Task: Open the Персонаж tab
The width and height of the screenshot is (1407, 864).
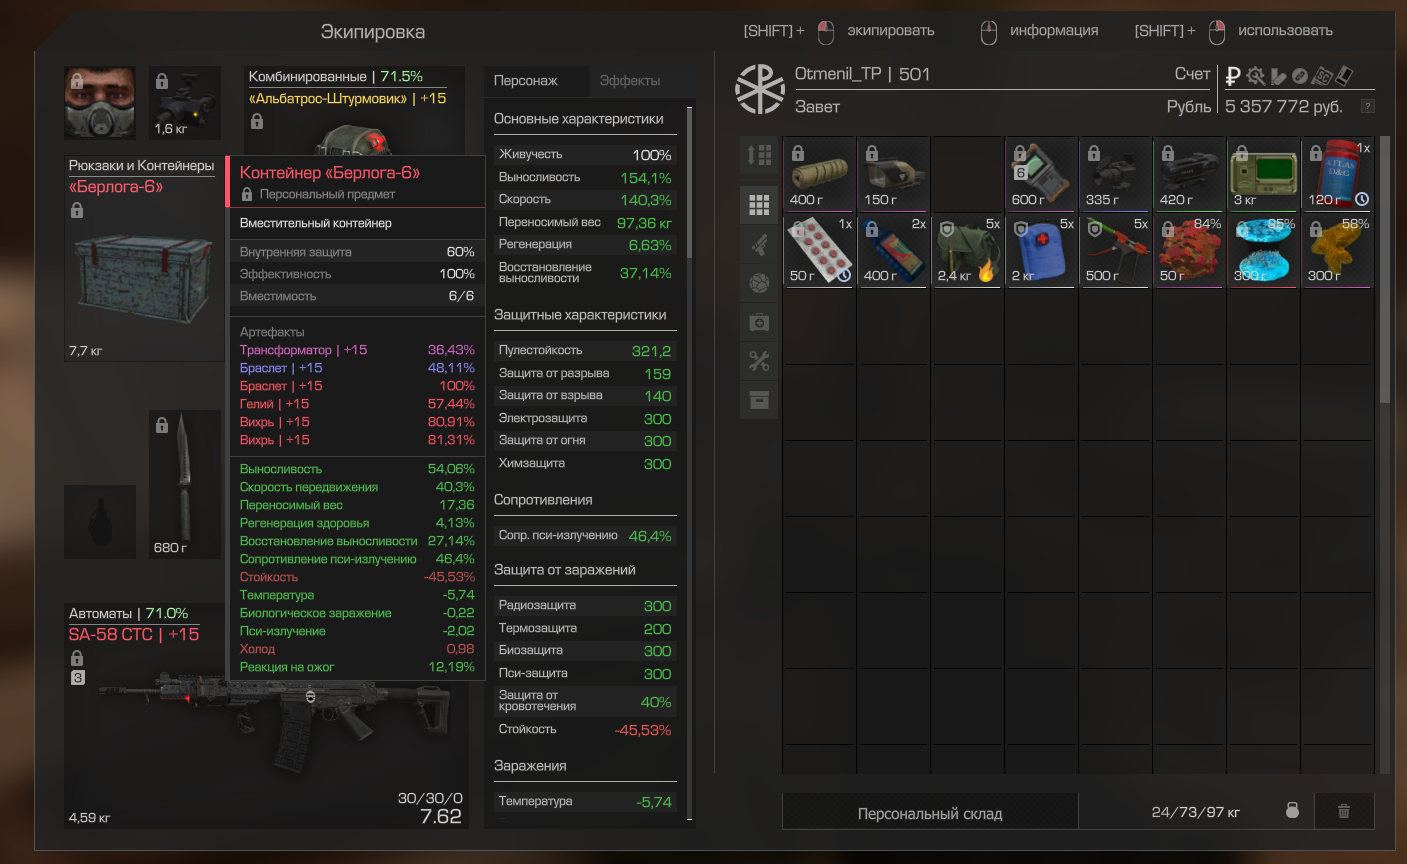Action: (526, 80)
